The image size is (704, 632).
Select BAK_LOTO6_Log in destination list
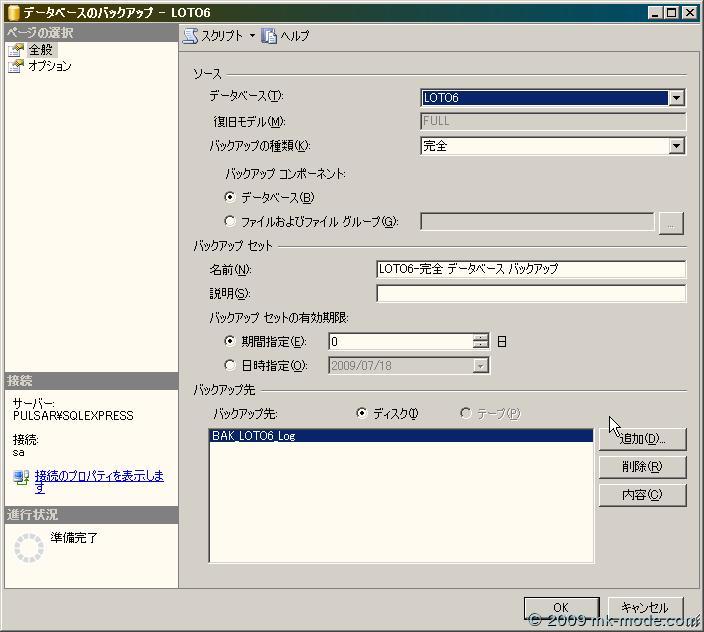pos(254,436)
